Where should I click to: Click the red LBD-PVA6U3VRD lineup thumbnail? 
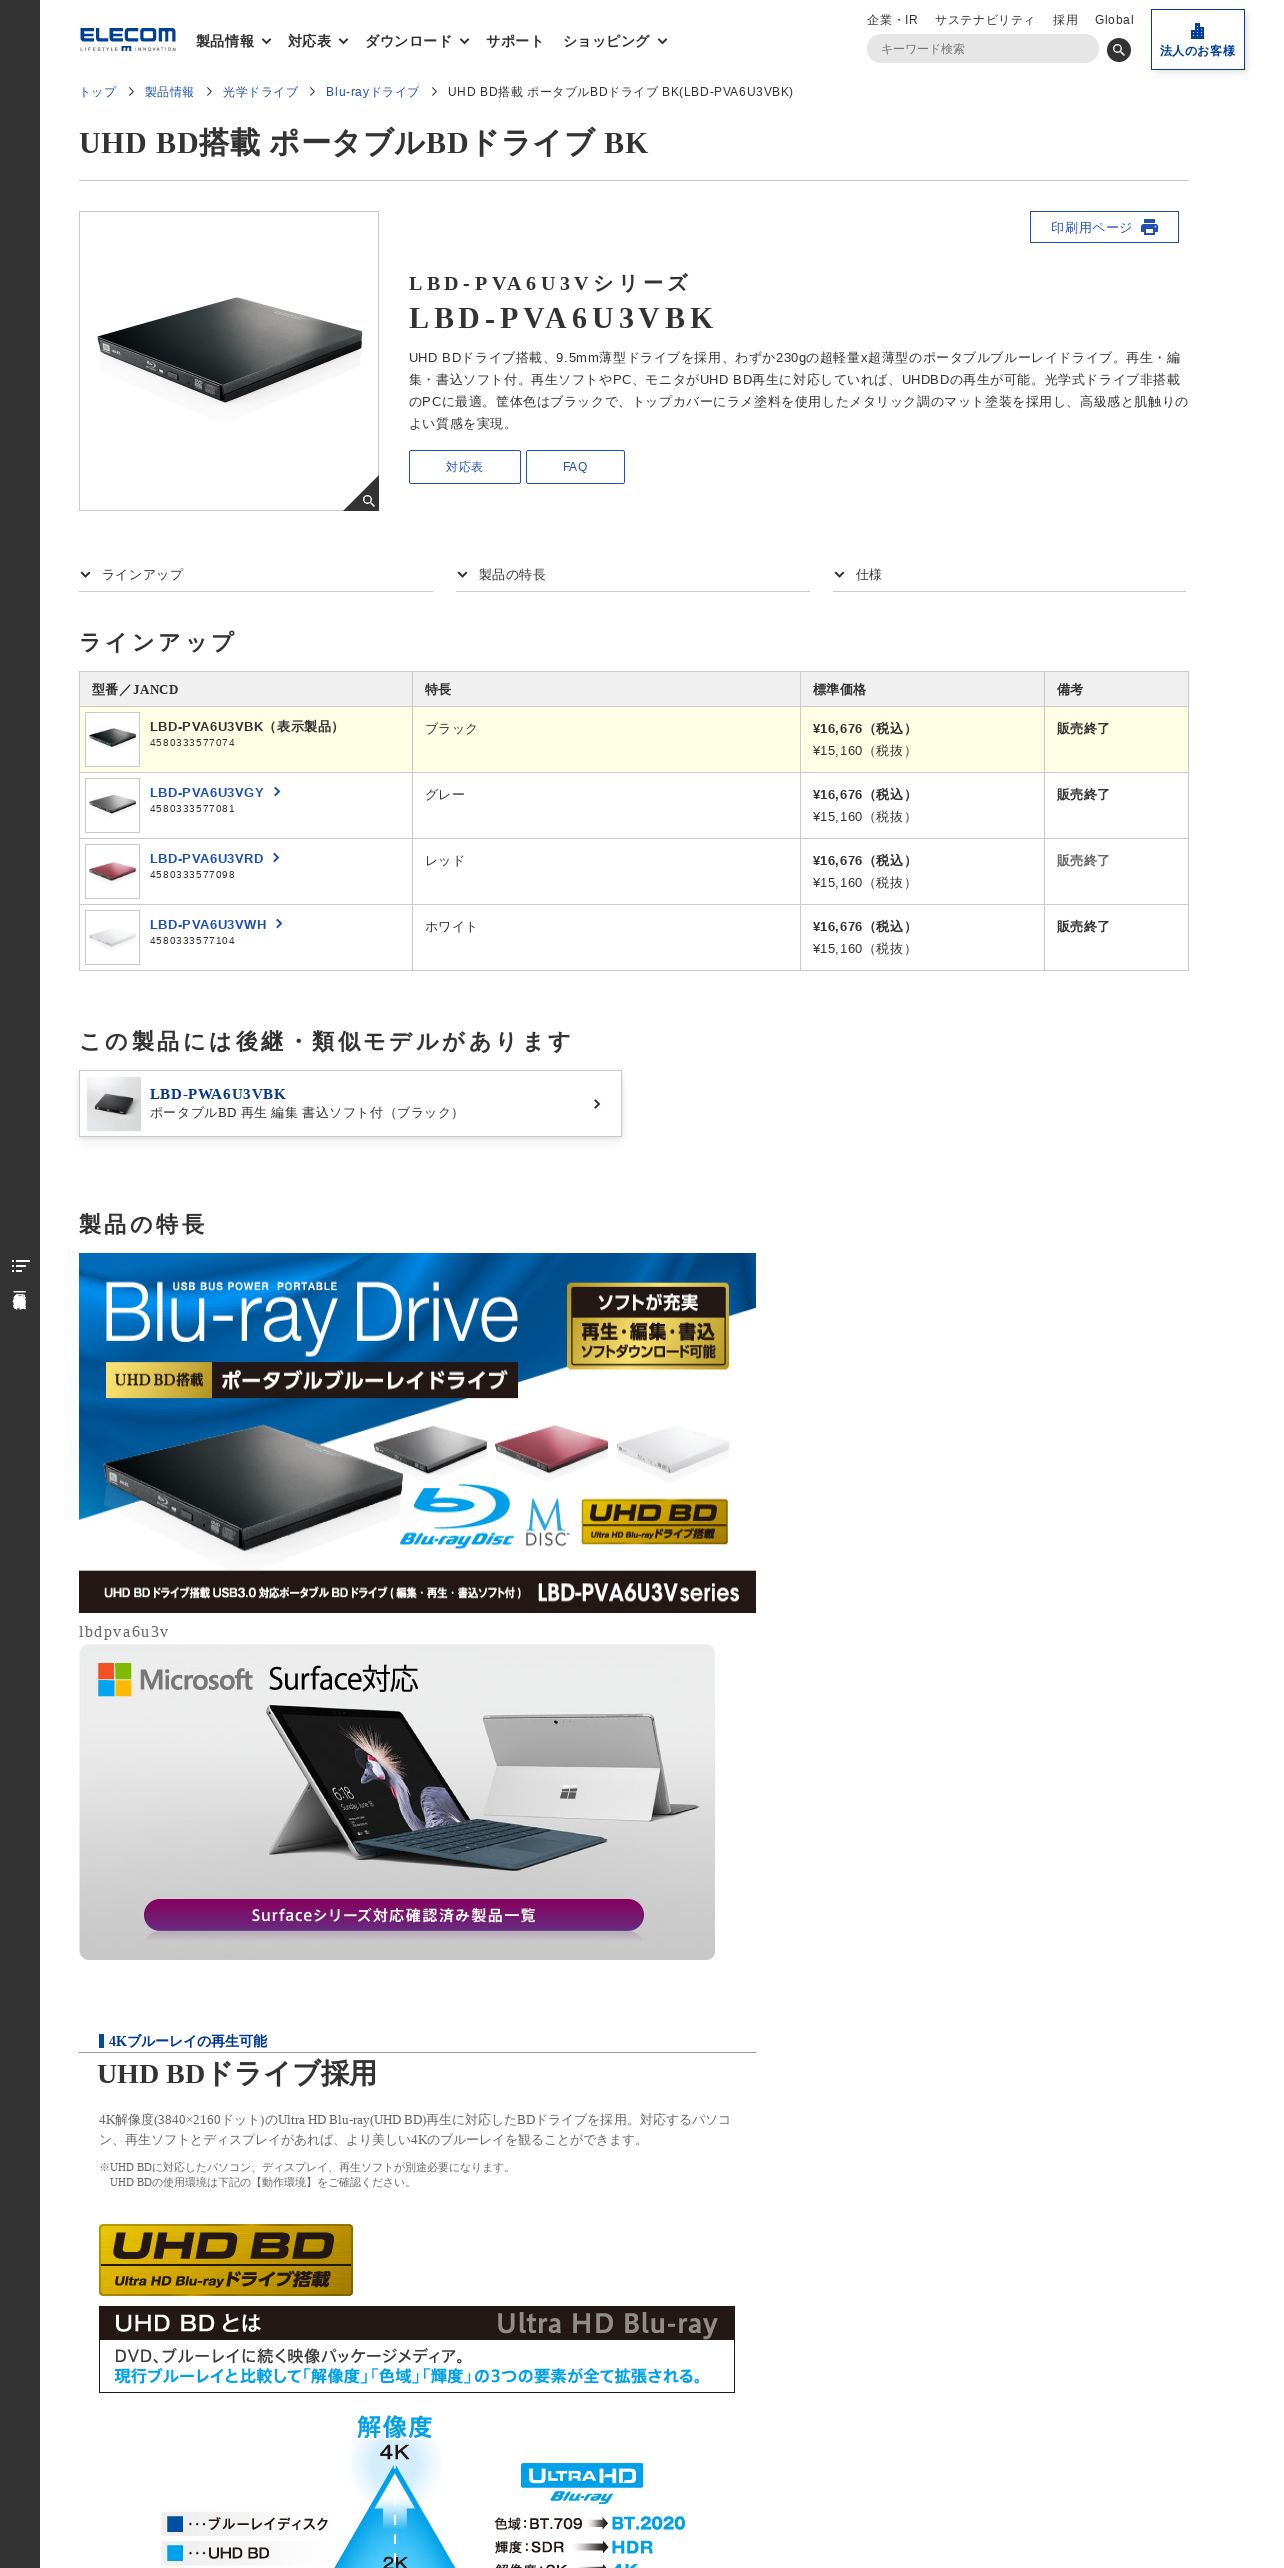[112, 871]
